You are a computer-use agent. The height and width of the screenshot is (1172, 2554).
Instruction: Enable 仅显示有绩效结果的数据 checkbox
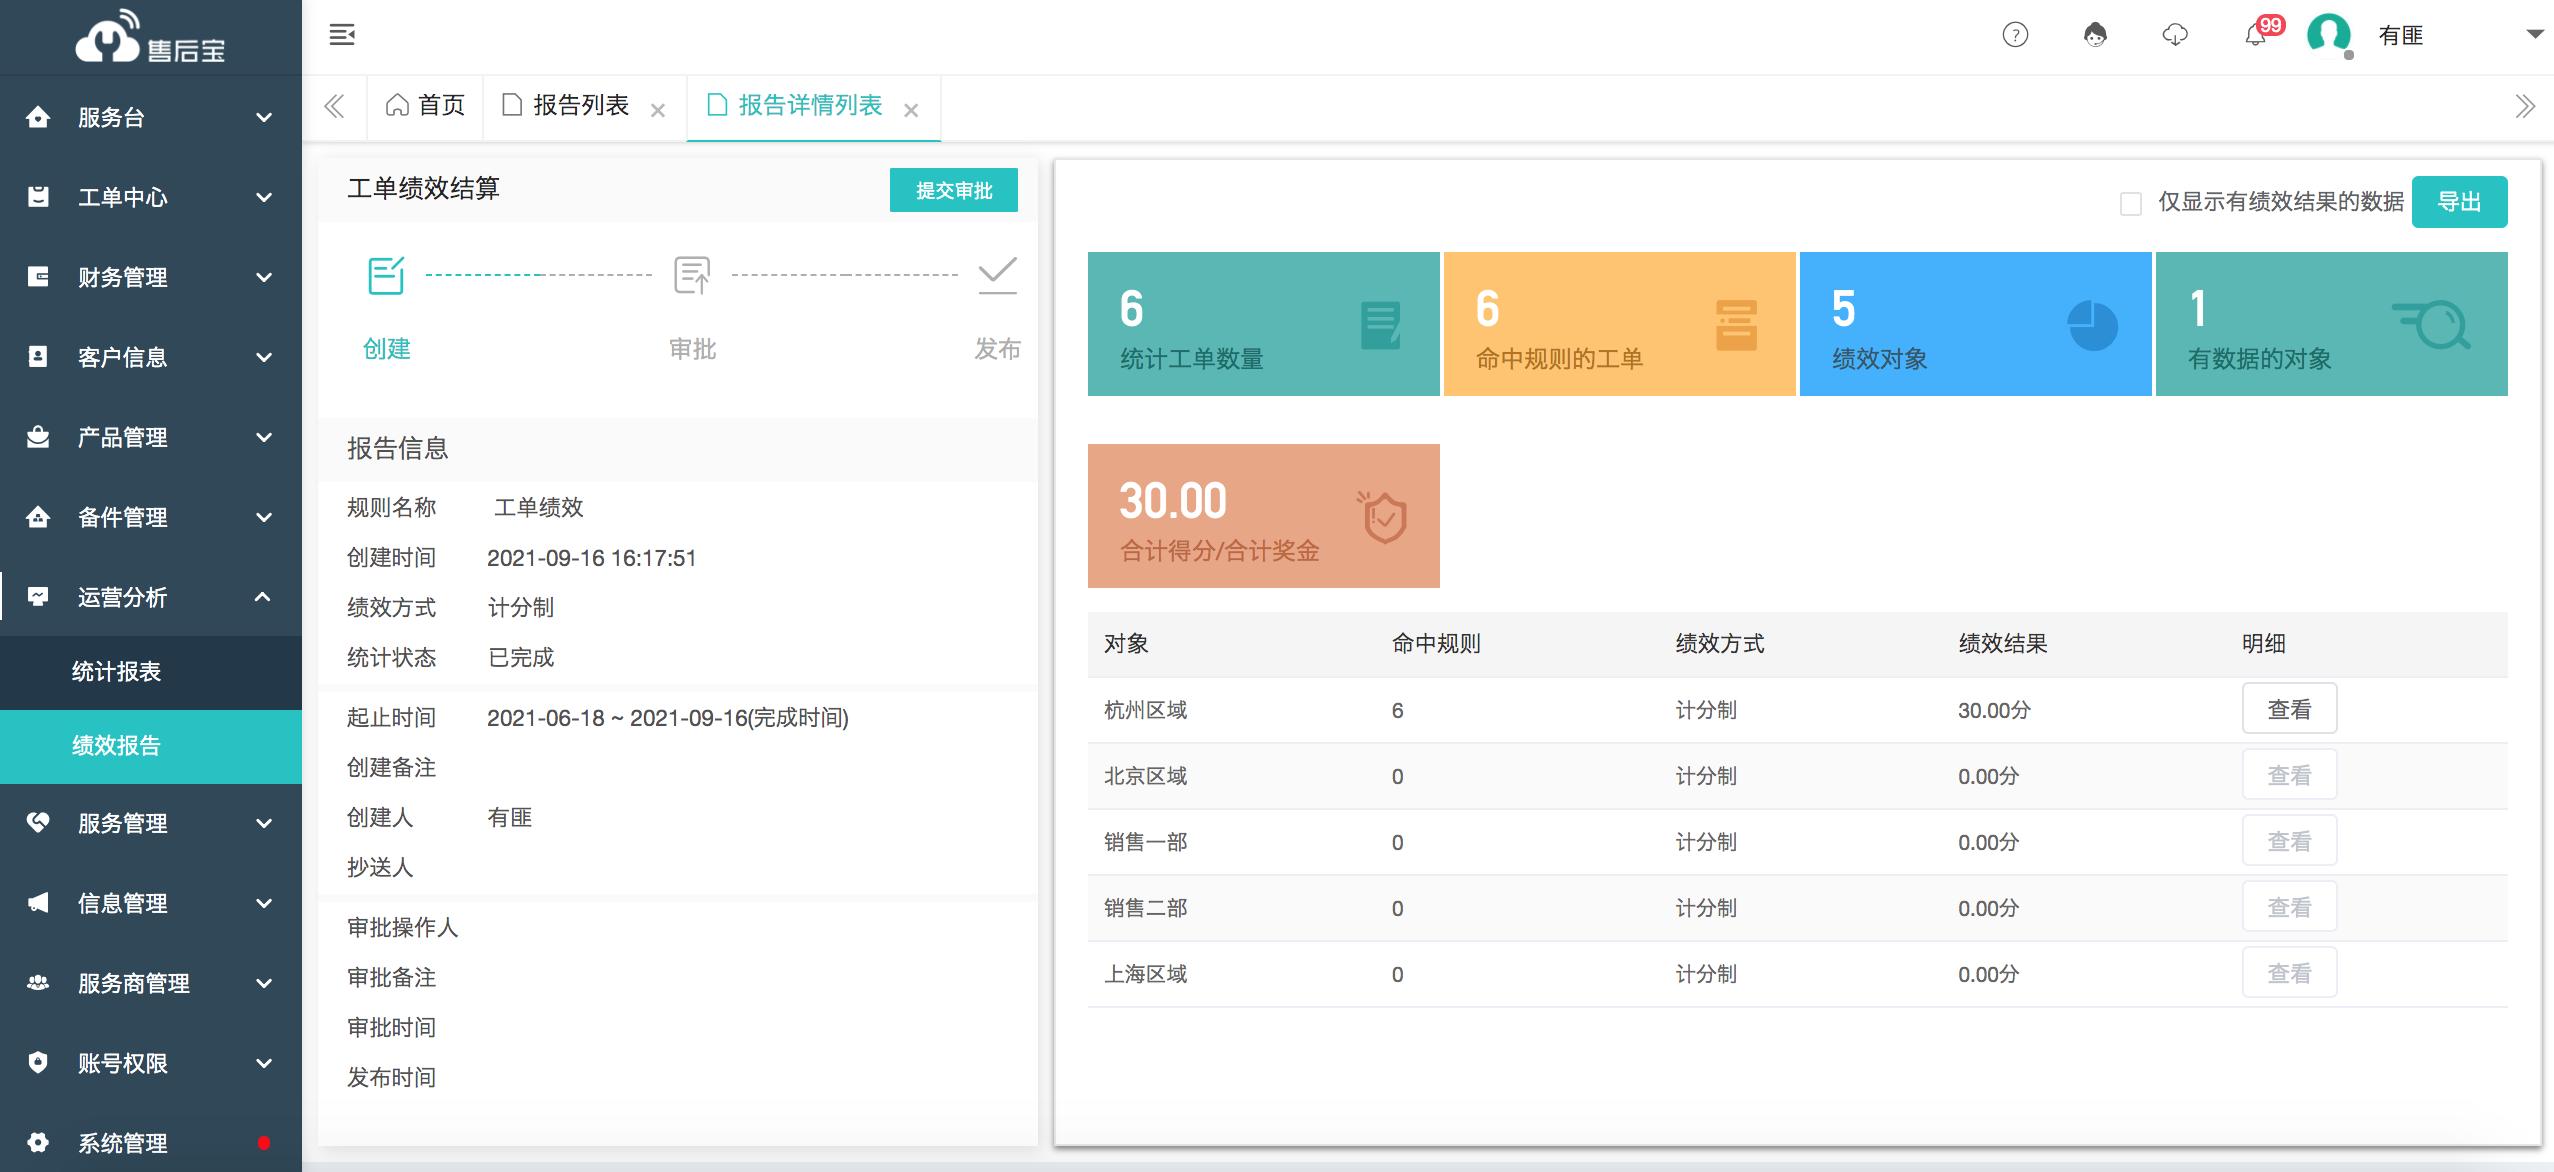tap(2131, 204)
